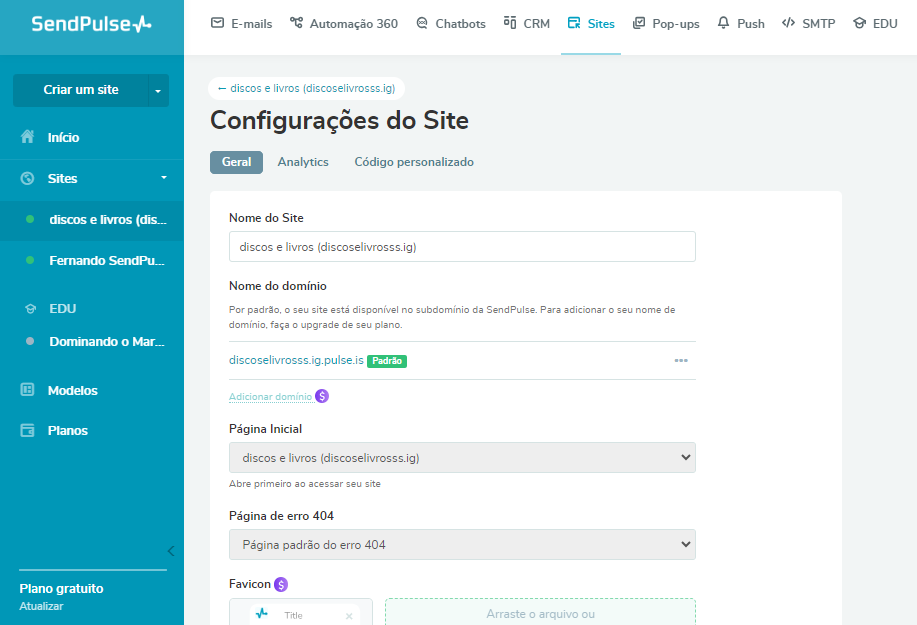Open the Criar um site dropdown arrow
Screen dimensions: 917x625
click(x=158, y=90)
